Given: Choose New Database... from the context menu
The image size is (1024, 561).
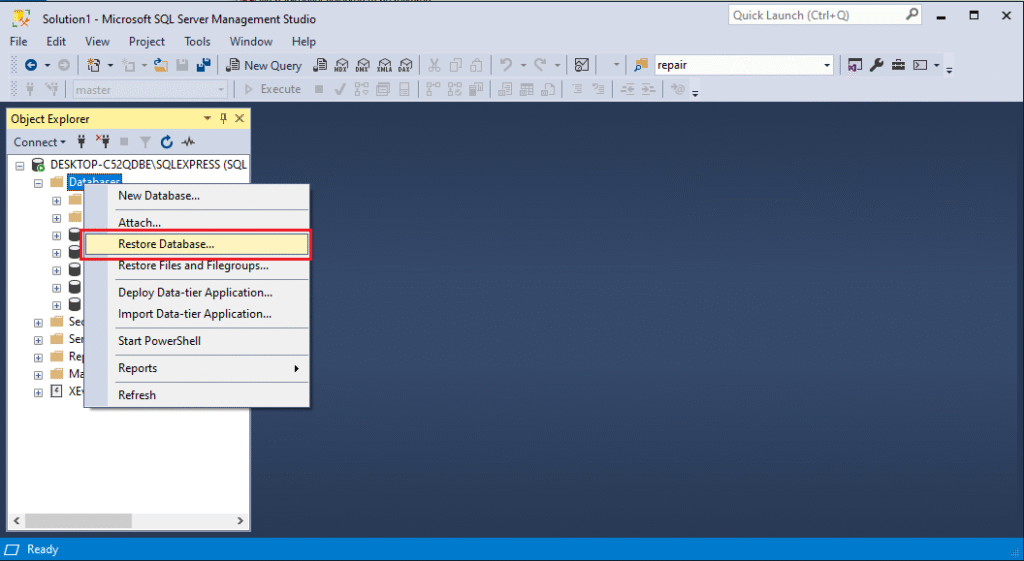Looking at the screenshot, I should coord(197,196).
